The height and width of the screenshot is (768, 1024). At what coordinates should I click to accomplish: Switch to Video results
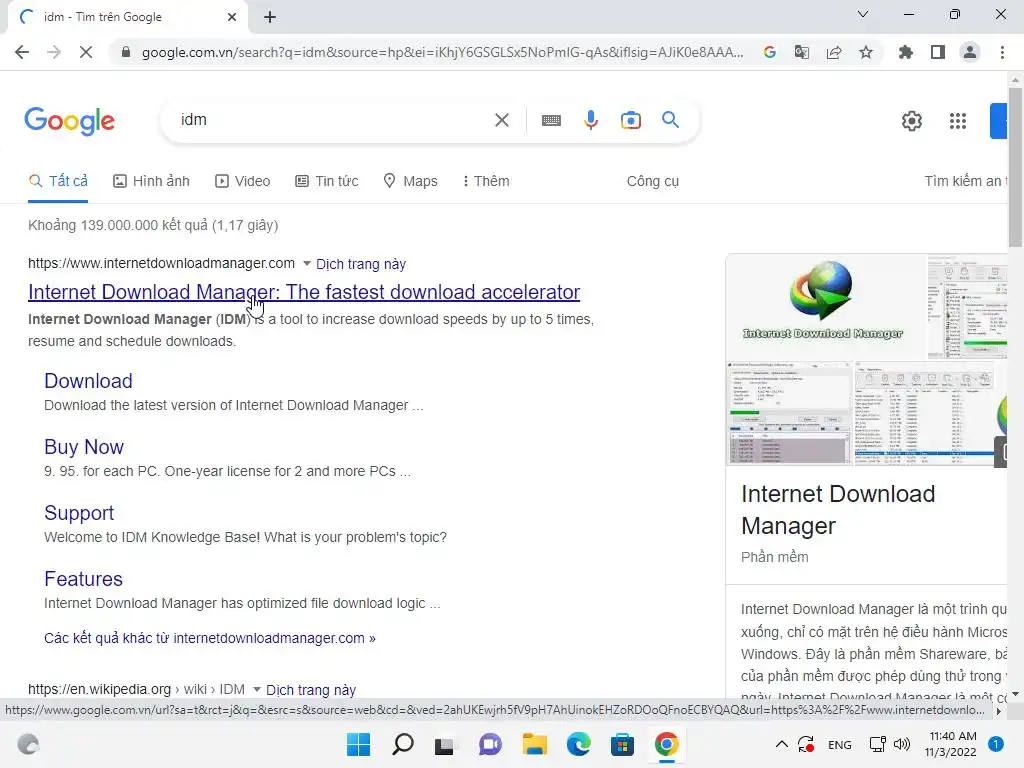(x=243, y=181)
